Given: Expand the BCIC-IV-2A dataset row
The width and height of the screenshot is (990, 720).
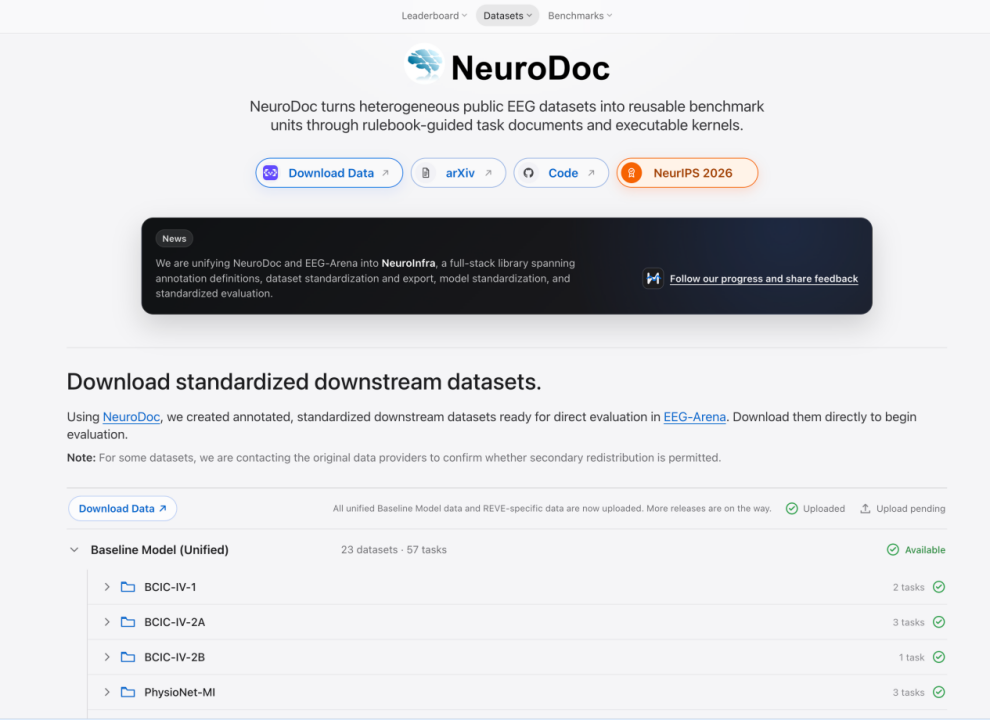Looking at the screenshot, I should coord(107,622).
